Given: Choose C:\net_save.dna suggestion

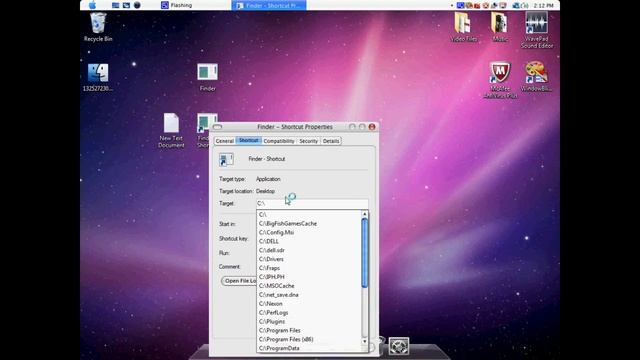Looking at the screenshot, I should 309,295.
